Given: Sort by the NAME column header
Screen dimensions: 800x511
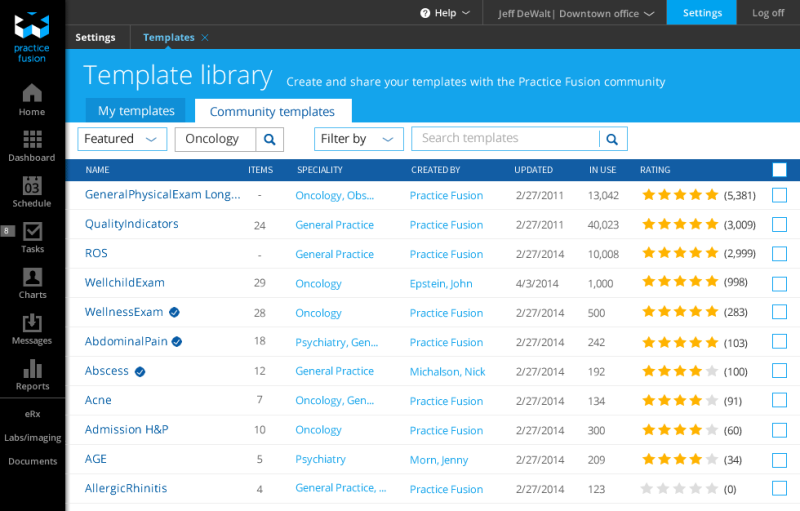Looking at the screenshot, I should coord(97,170).
